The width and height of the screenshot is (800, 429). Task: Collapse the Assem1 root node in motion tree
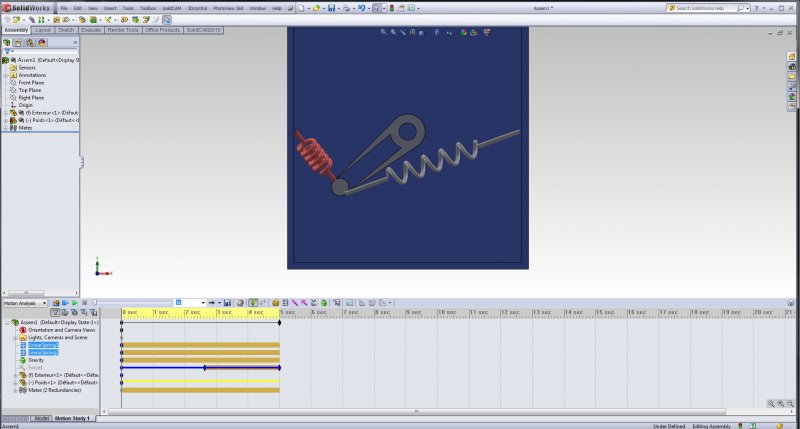tap(7, 322)
